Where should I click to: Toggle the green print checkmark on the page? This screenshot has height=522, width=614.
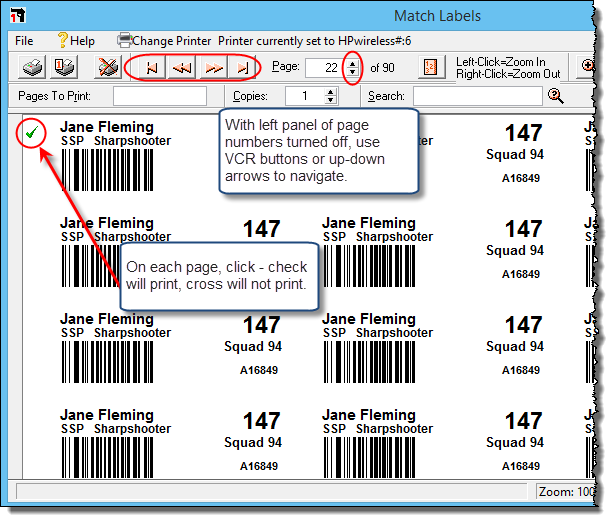click(x=31, y=133)
